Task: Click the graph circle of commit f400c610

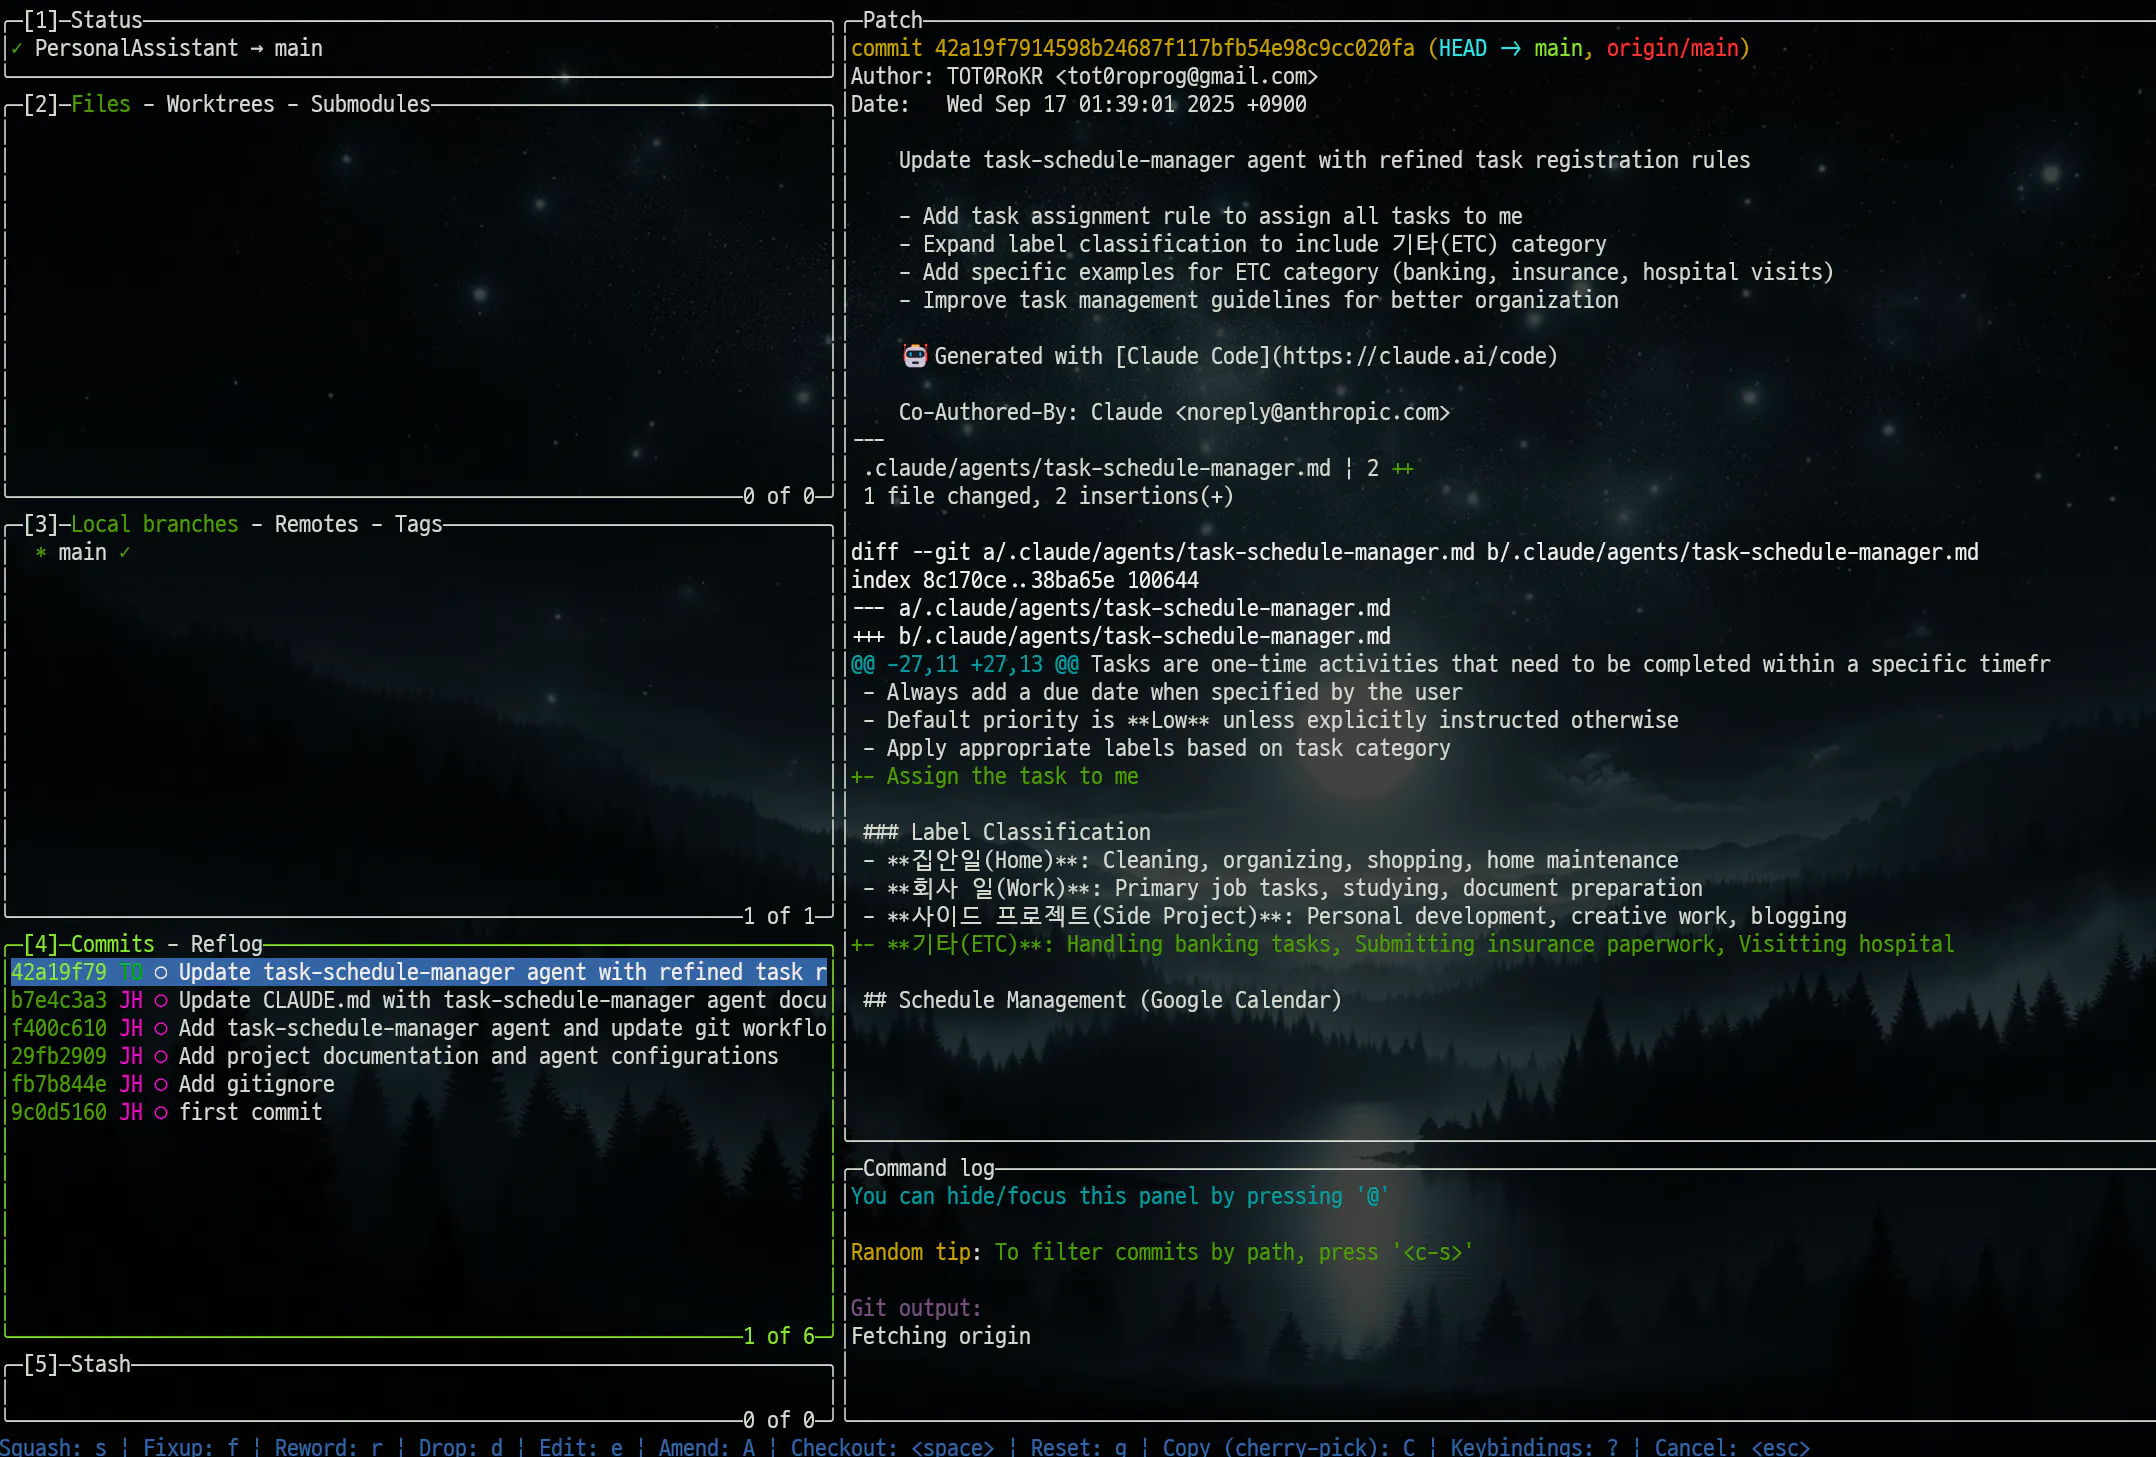Action: tap(160, 1028)
